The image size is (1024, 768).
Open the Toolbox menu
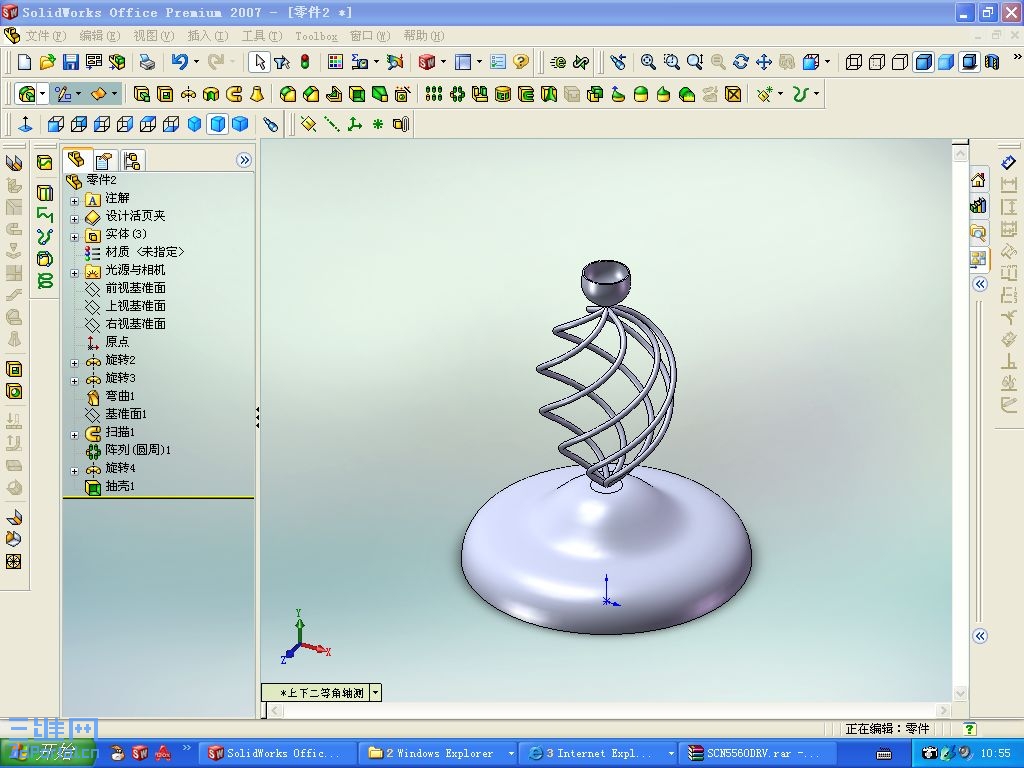(x=316, y=37)
